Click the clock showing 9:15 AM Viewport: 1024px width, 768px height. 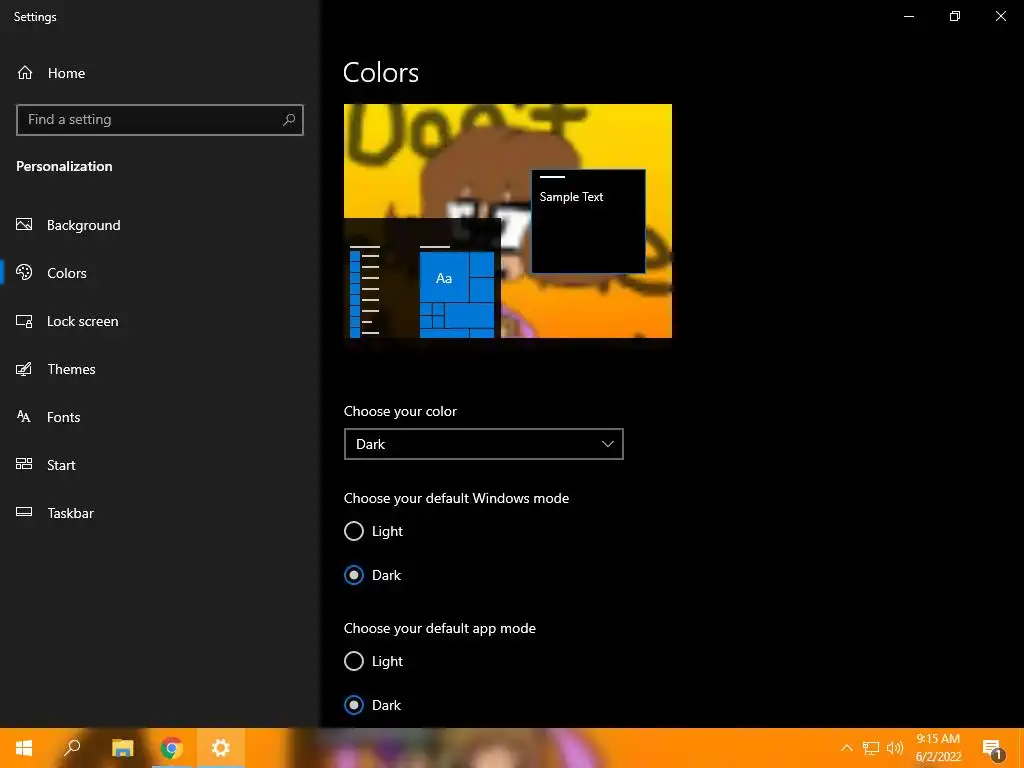[938, 739]
